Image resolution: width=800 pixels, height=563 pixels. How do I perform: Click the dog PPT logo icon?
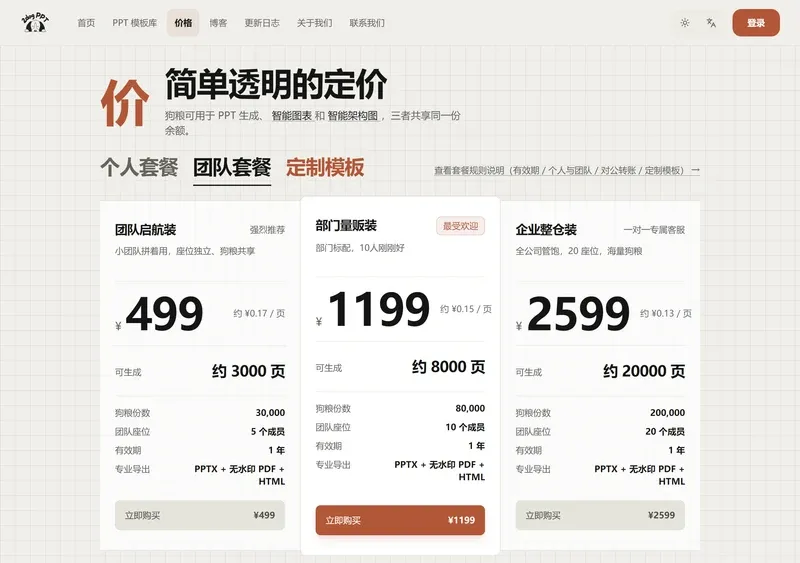35,22
